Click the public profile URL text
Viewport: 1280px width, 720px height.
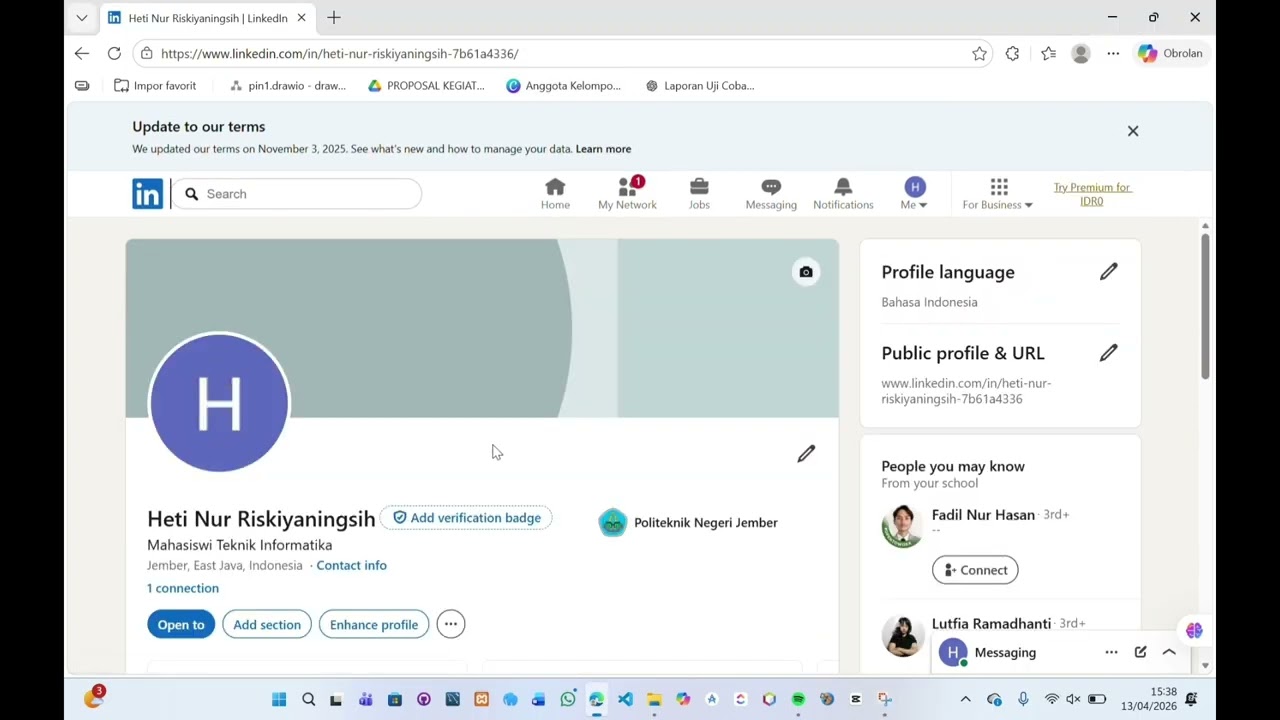[x=966, y=391]
